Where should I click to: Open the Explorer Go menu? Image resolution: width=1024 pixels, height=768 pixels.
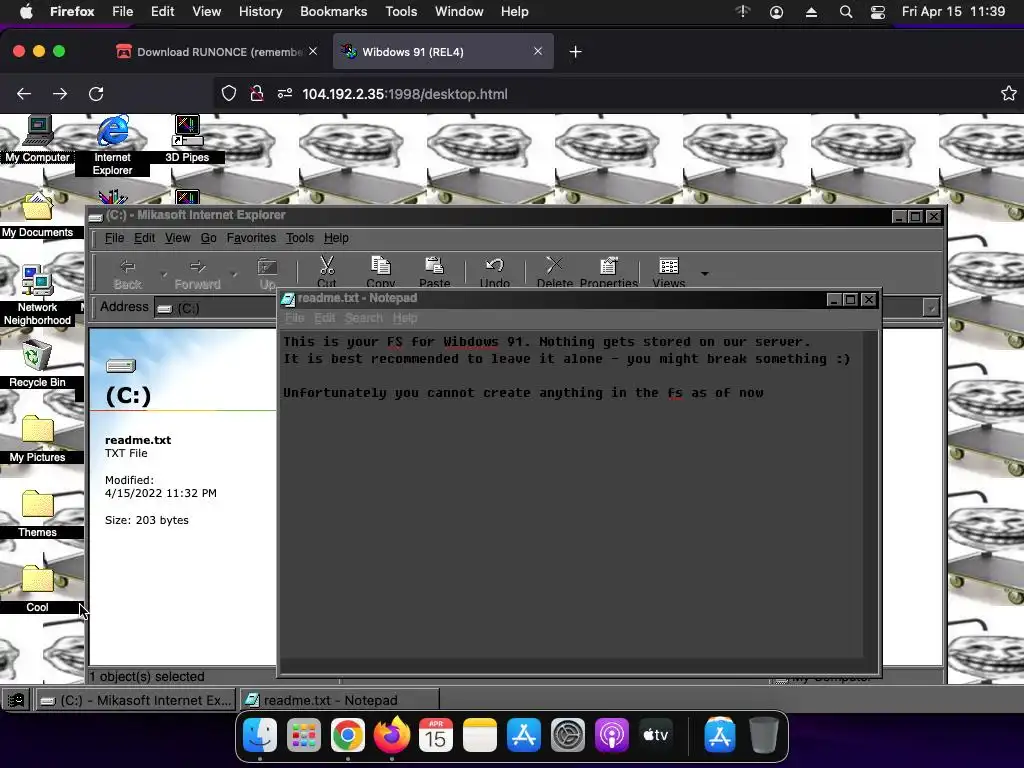pyautogui.click(x=208, y=238)
